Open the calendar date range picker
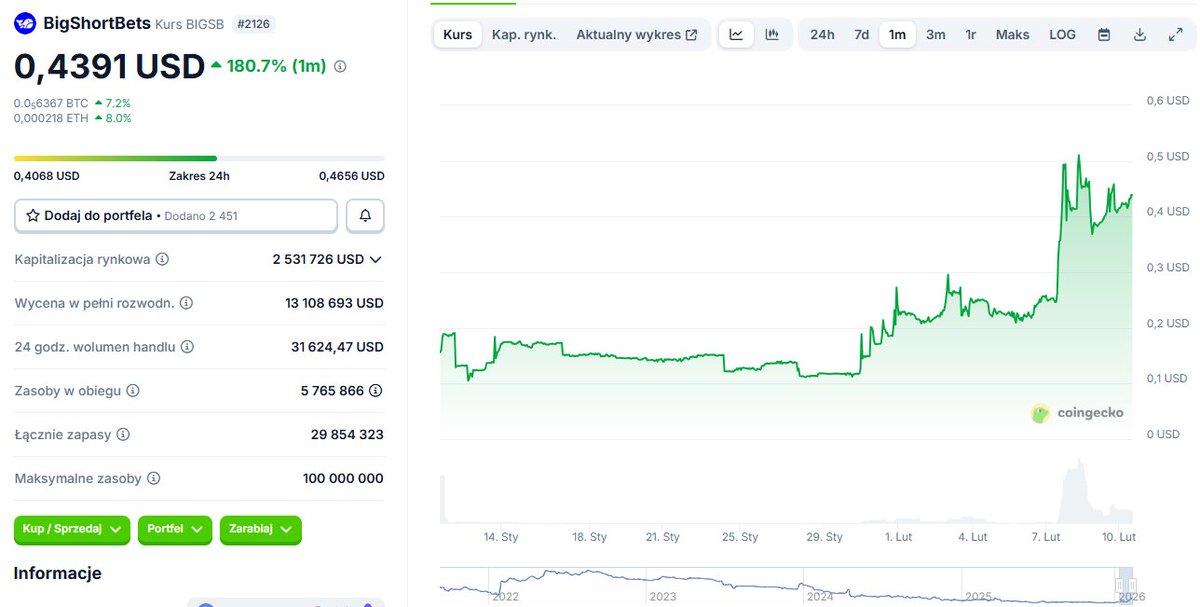 [1104, 34]
